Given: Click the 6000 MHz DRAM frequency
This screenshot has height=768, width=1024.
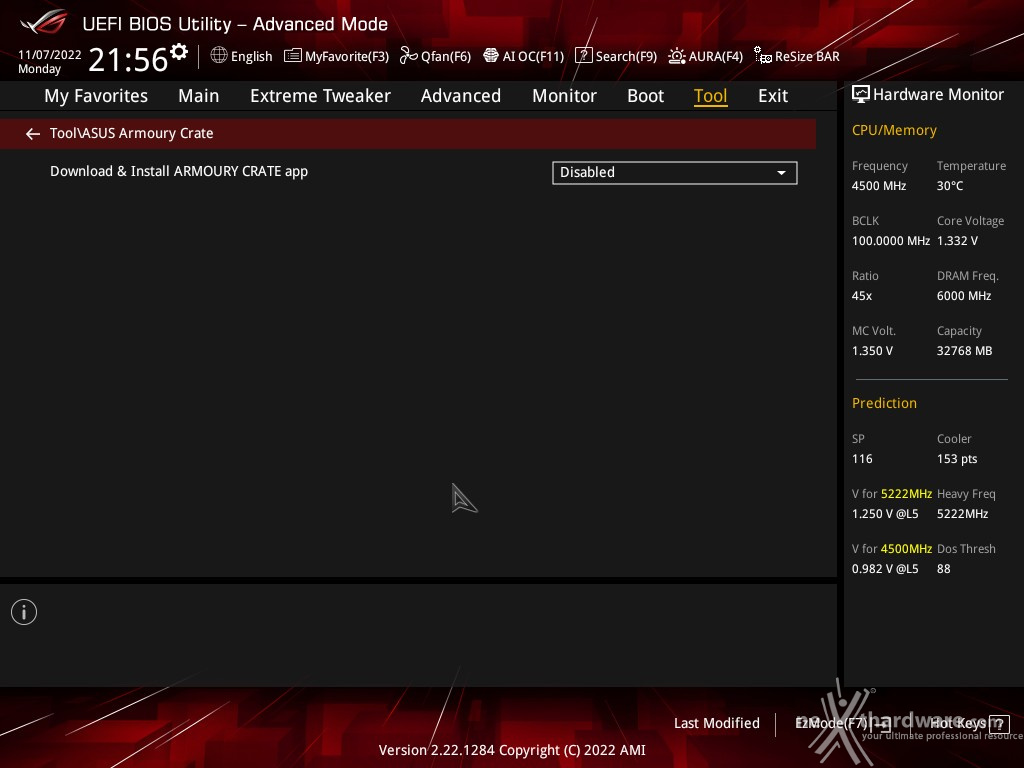Looking at the screenshot, I should point(964,296).
